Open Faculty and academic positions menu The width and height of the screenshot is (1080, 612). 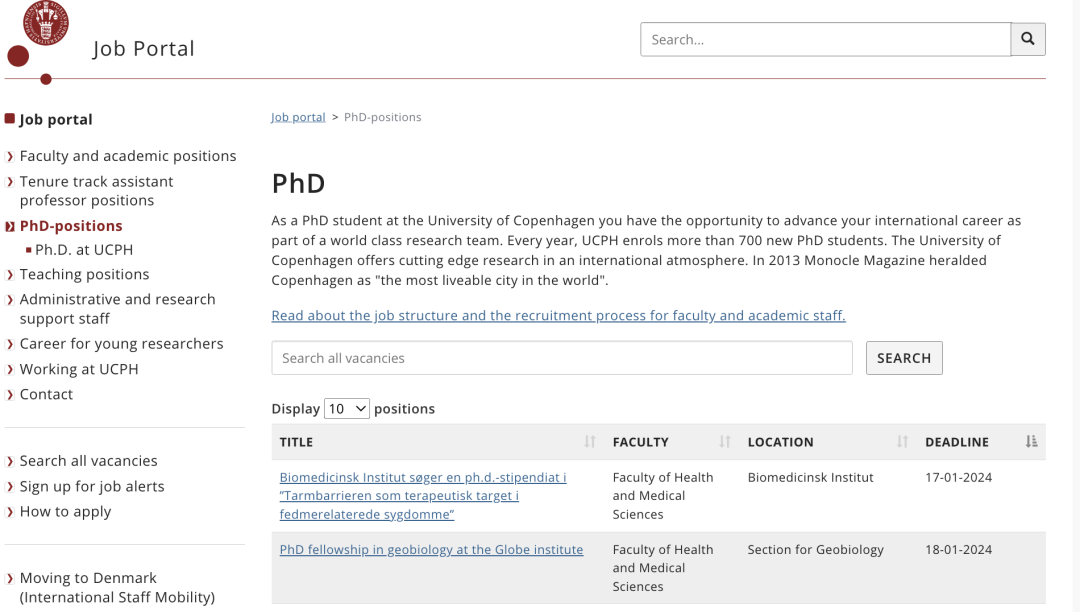point(128,156)
